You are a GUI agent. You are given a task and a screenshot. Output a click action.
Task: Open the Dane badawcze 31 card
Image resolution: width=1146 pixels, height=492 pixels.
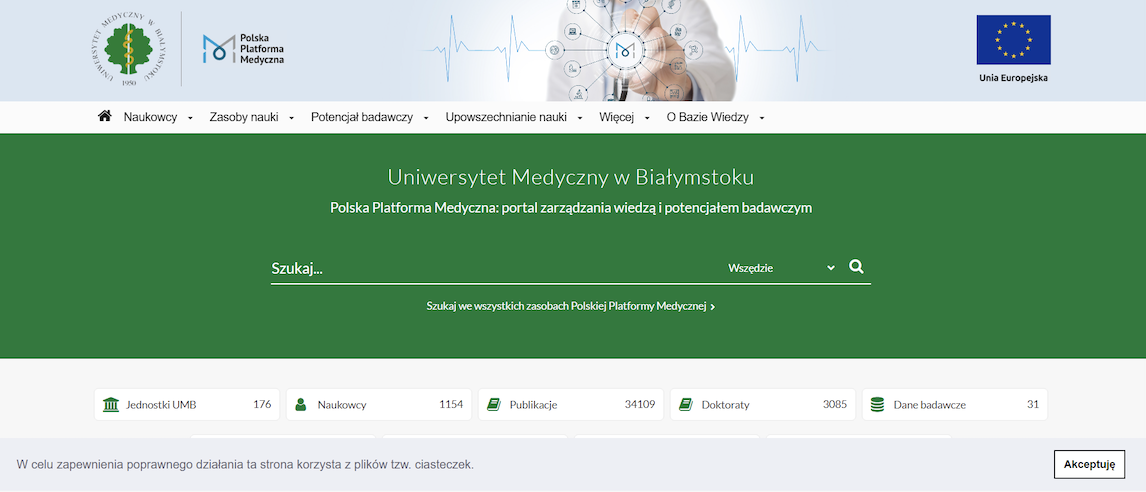click(955, 404)
